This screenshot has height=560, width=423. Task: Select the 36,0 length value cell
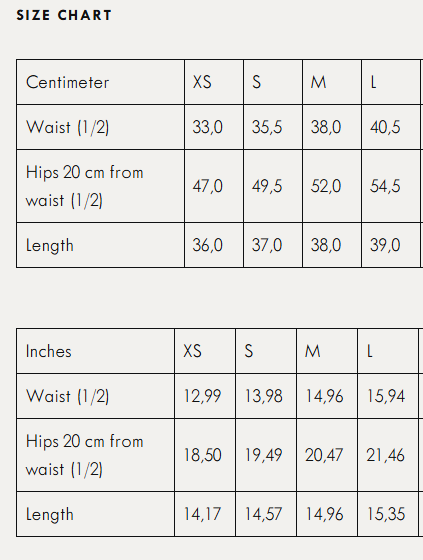click(x=214, y=245)
